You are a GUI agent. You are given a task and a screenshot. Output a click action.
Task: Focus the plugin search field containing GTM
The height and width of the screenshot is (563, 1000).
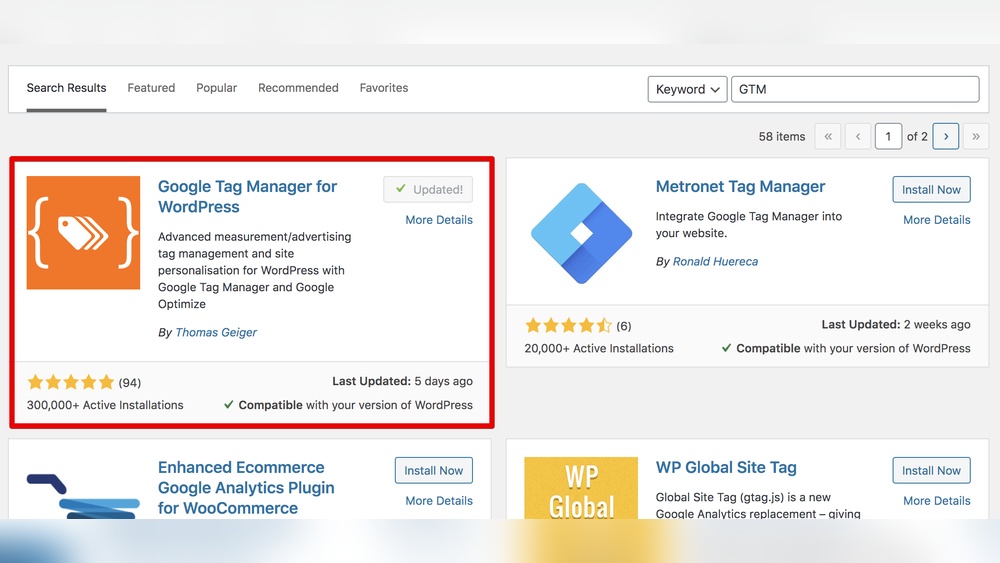click(855, 89)
